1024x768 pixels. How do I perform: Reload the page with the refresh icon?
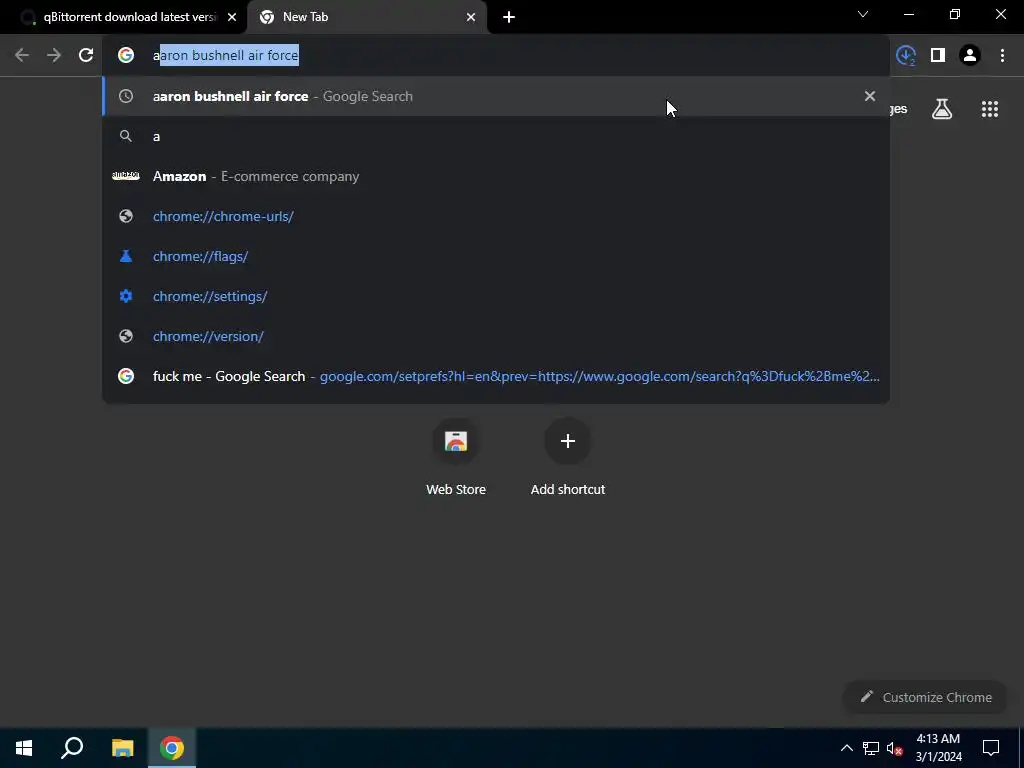pyautogui.click(x=86, y=56)
